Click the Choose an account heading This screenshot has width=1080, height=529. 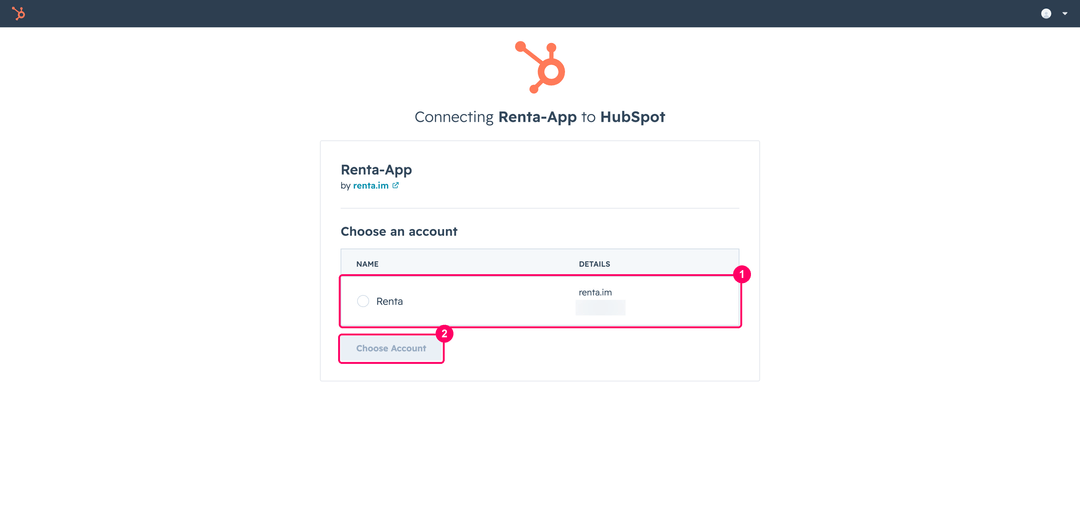click(399, 231)
